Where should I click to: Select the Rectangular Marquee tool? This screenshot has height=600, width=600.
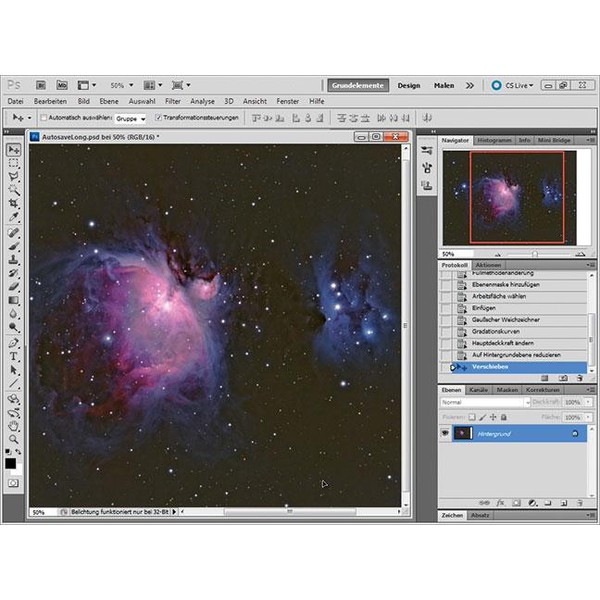[x=14, y=162]
